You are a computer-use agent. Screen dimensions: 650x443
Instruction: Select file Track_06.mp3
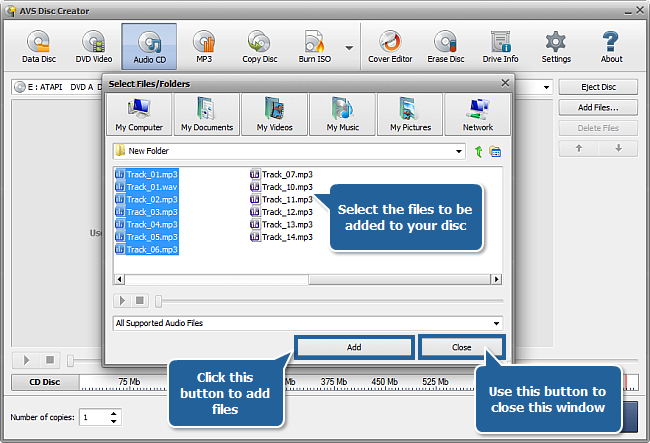[147, 249]
